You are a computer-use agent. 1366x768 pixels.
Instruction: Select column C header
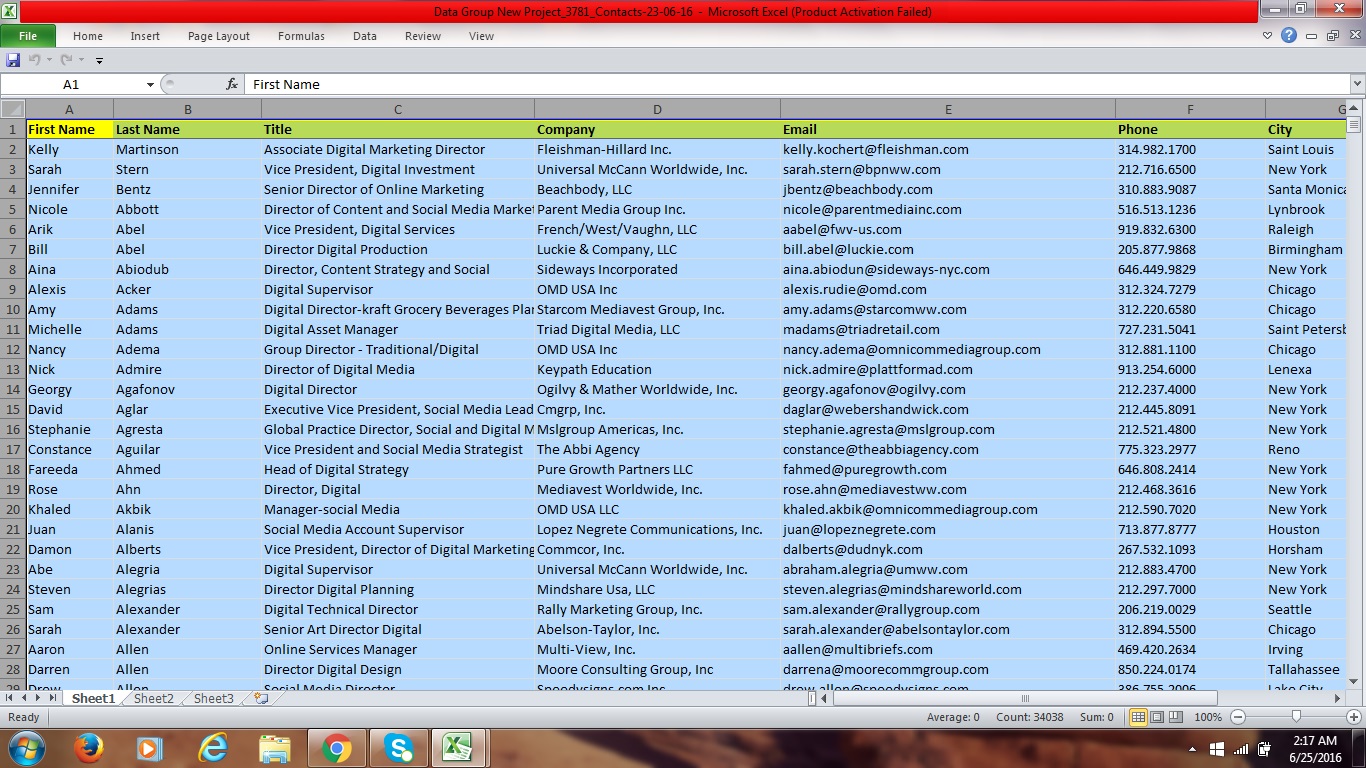[398, 109]
